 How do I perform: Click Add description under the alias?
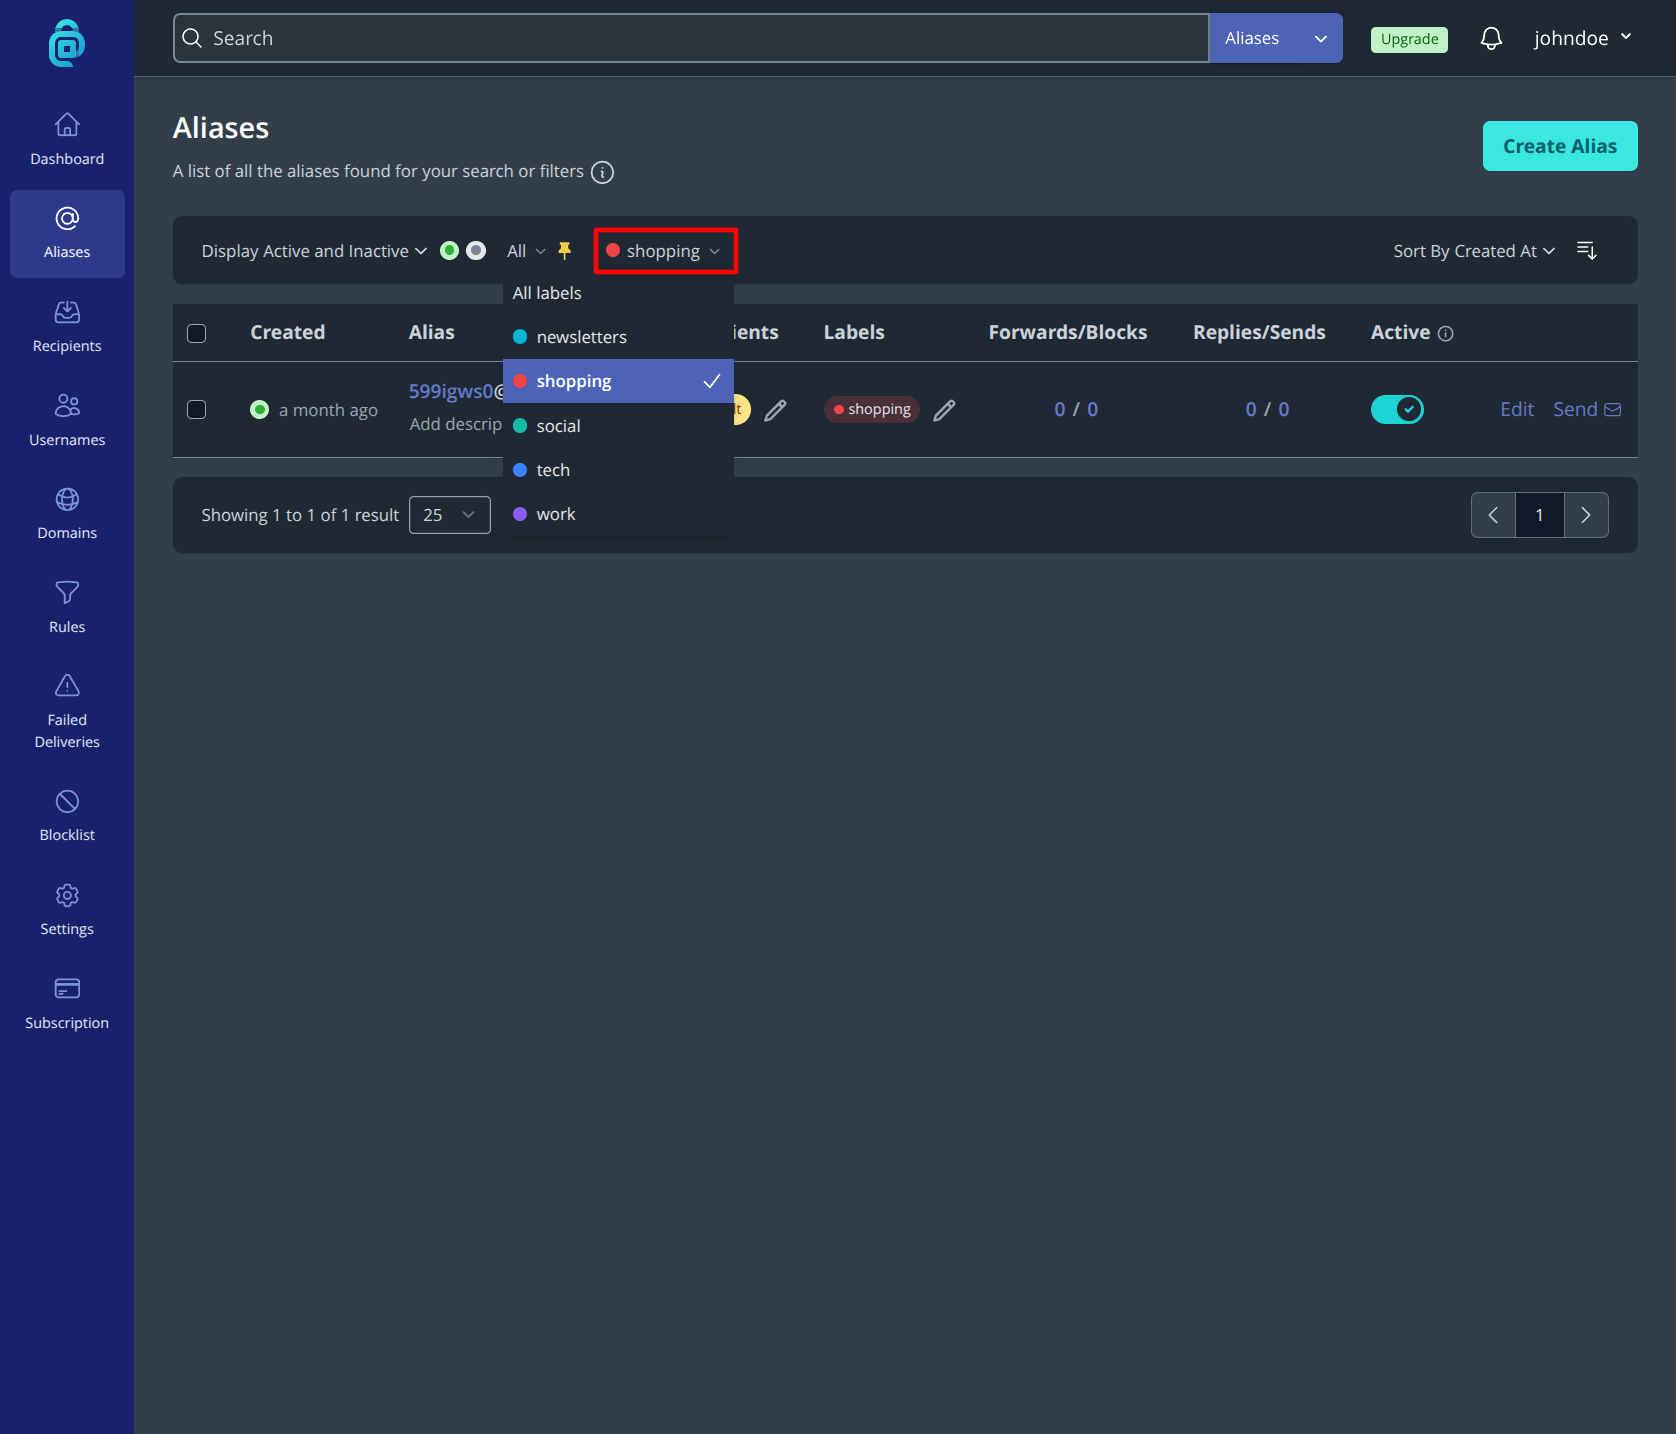click(456, 424)
